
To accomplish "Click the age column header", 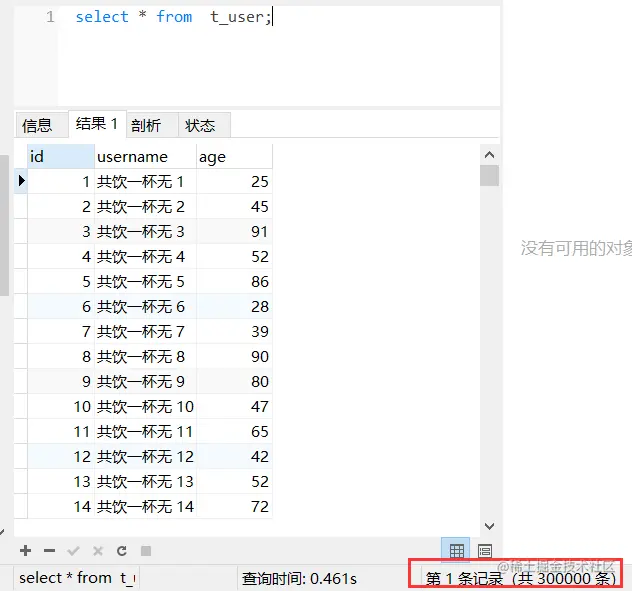I will [x=234, y=156].
